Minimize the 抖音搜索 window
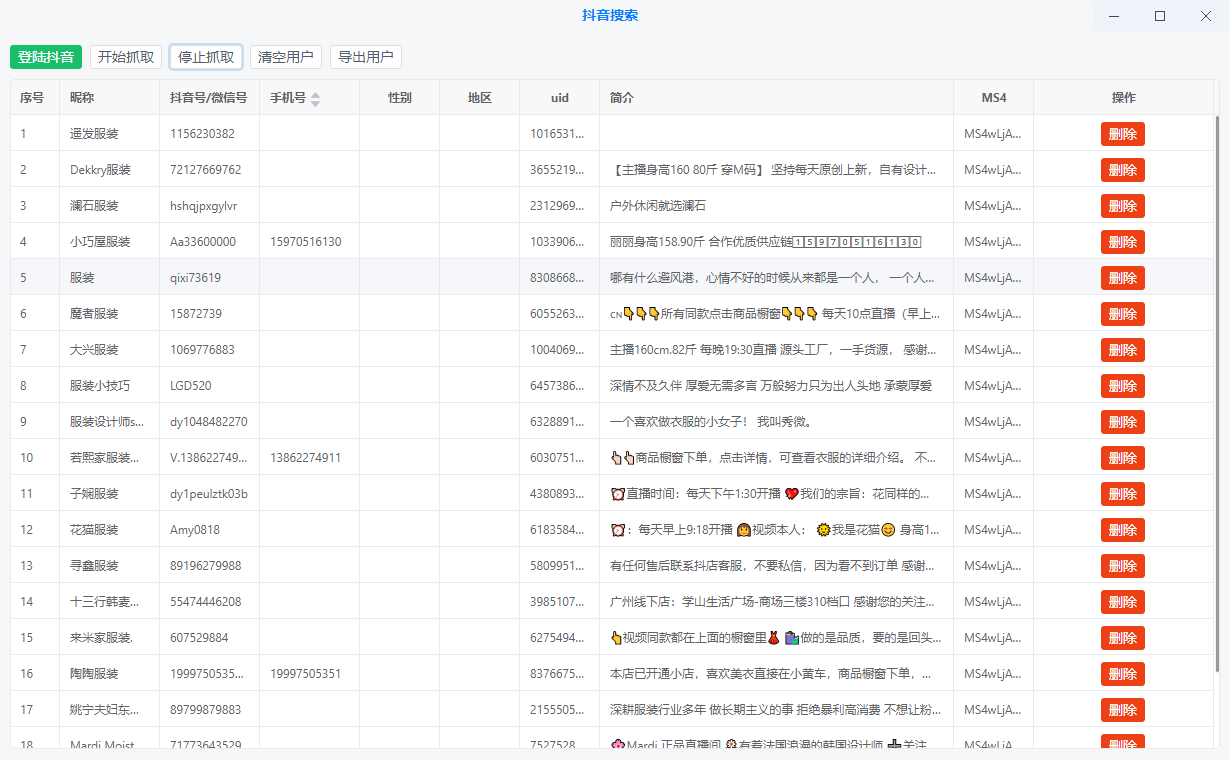The width and height of the screenshot is (1230, 760). (1115, 15)
